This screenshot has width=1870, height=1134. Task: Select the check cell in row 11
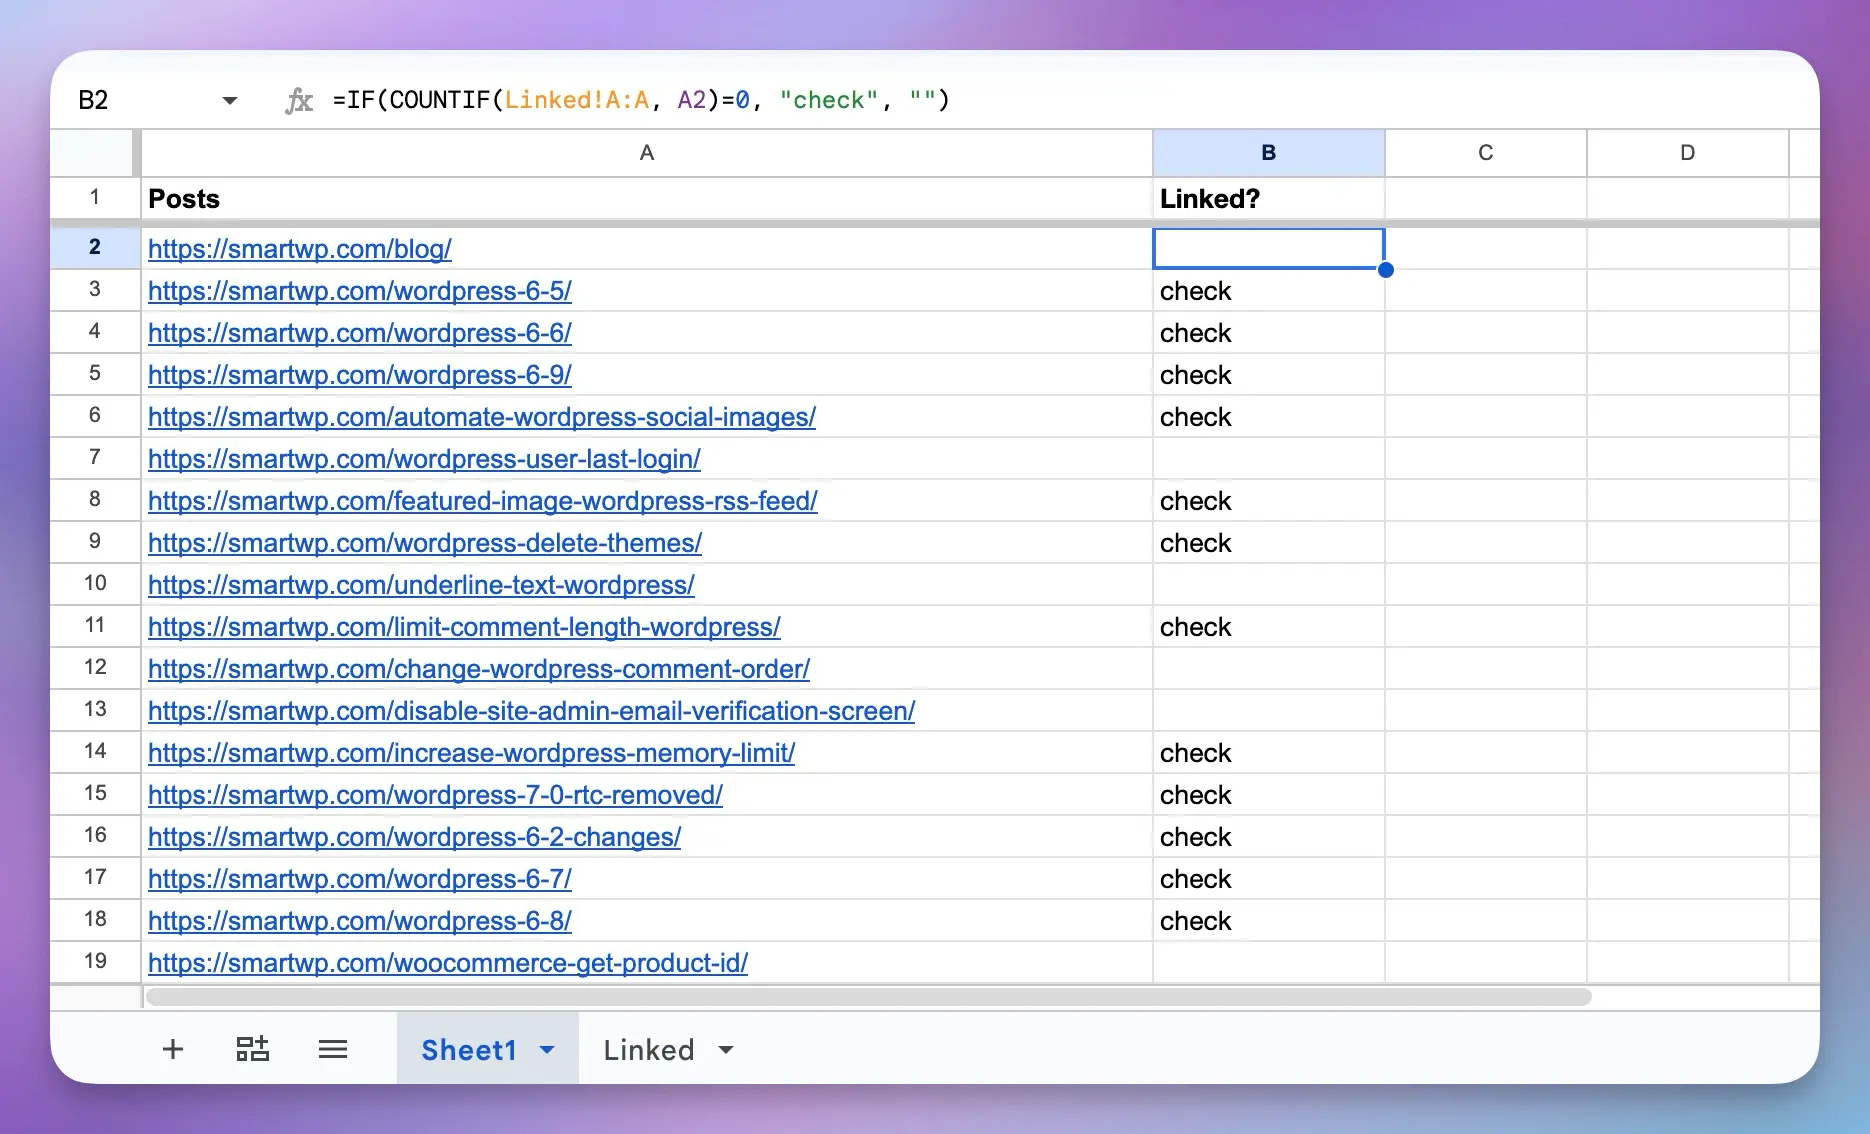point(1269,627)
